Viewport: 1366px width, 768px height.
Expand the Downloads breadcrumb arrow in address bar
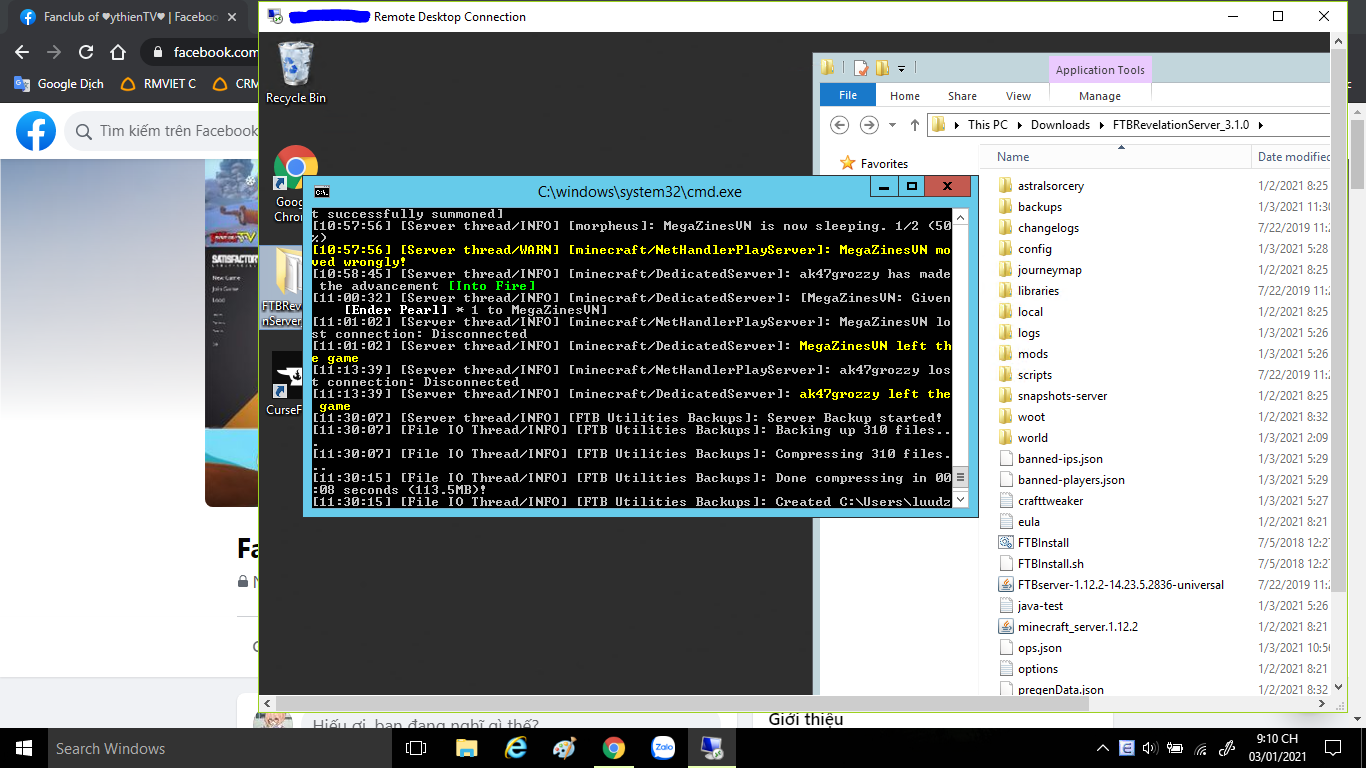point(1101,125)
